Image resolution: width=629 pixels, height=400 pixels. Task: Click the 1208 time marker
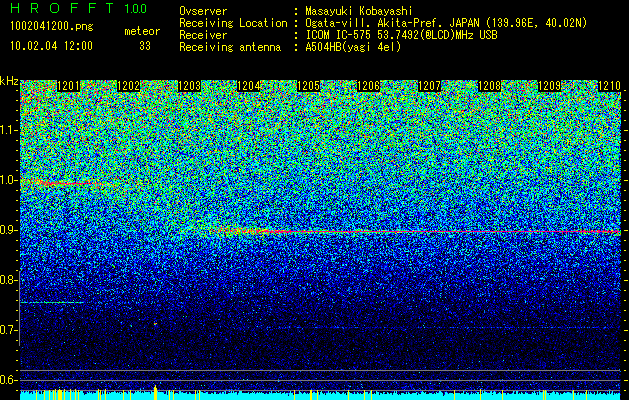[x=489, y=86]
